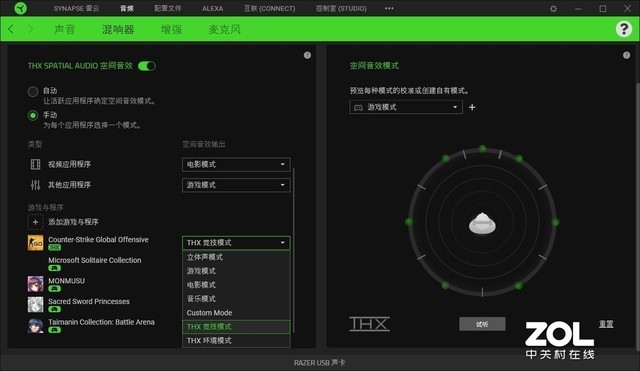Viewport: 640px width, 371px height.
Task: Open the 麦克风 sub-tab
Action: (x=224, y=29)
